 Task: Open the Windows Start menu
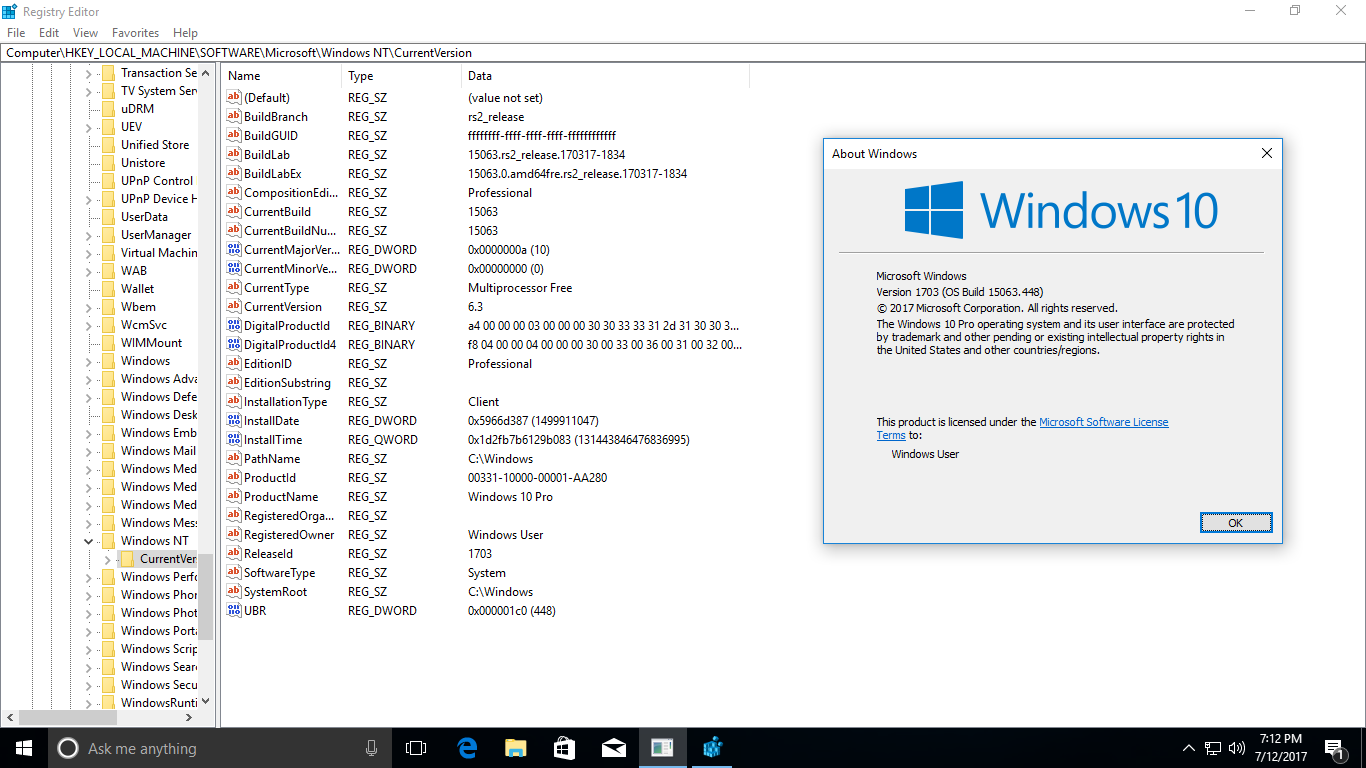[24, 748]
